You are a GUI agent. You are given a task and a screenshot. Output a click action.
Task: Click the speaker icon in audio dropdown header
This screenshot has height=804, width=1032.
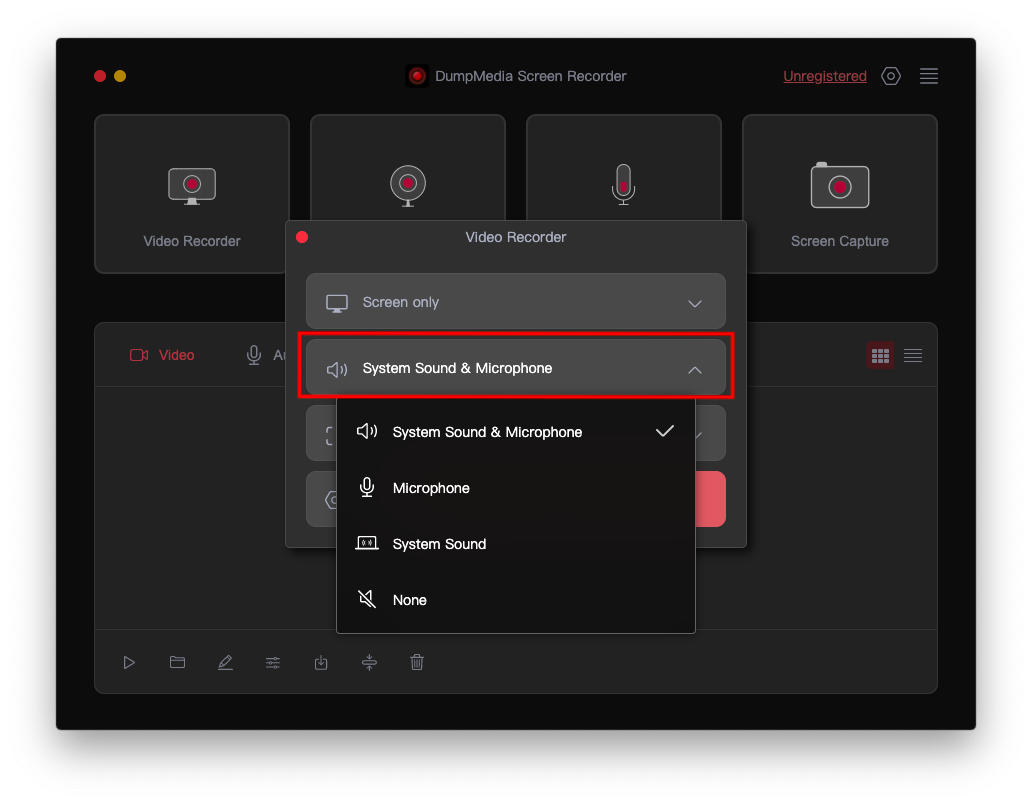click(337, 369)
